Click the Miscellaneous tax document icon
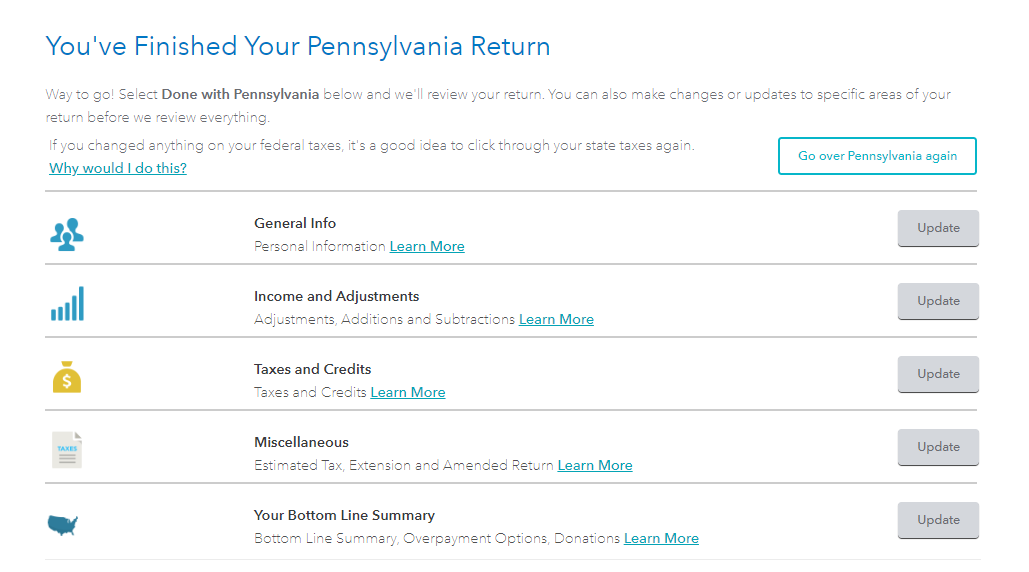1029x572 pixels. 67,450
